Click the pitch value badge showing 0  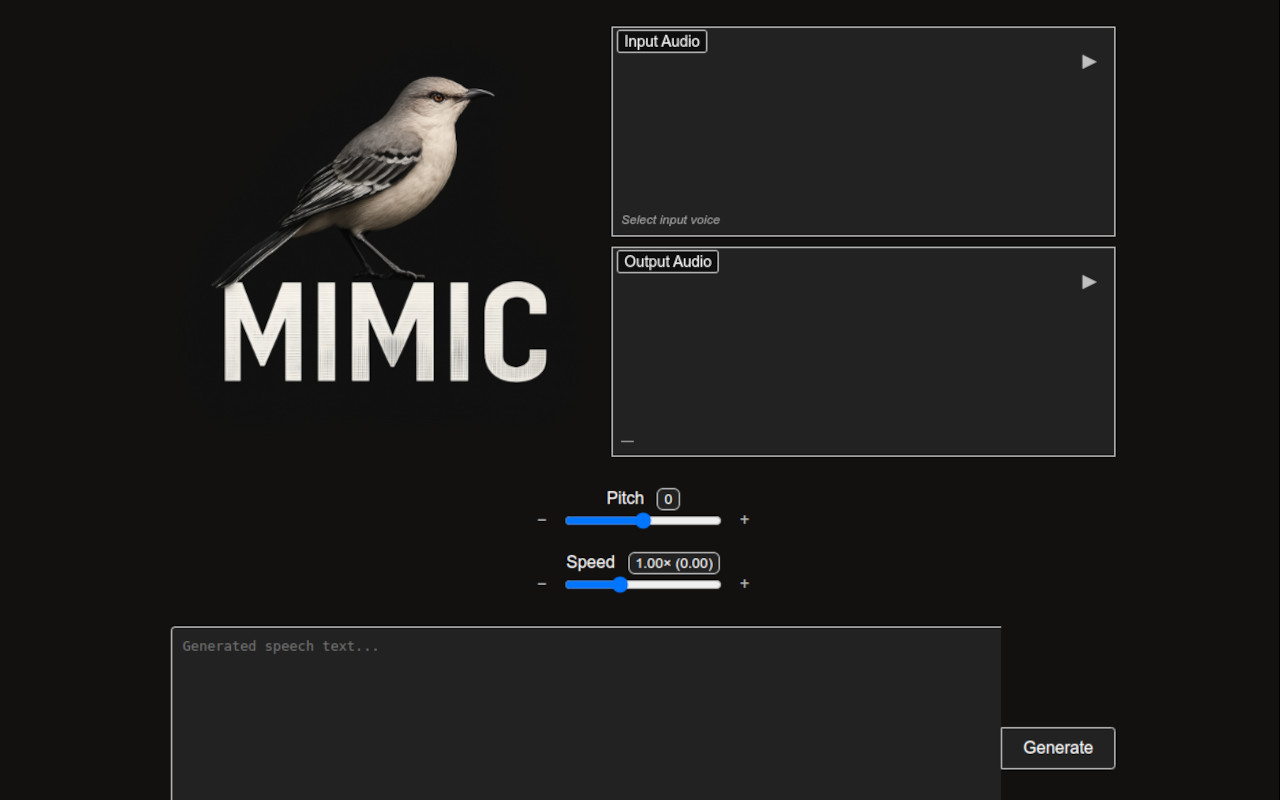pyautogui.click(x=667, y=499)
